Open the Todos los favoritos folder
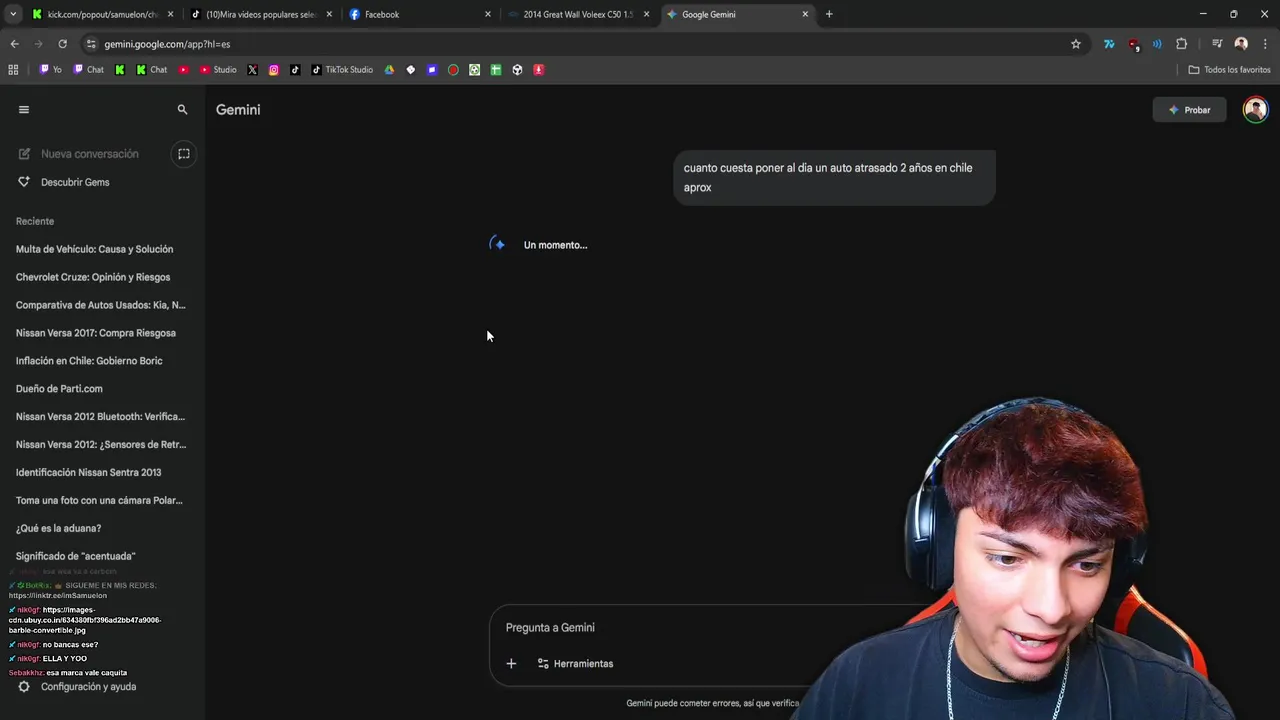Image resolution: width=1280 pixels, height=720 pixels. [x=1229, y=70]
